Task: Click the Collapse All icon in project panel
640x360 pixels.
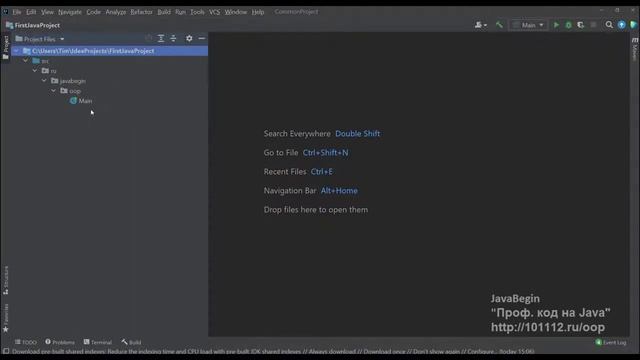Action: pos(173,38)
